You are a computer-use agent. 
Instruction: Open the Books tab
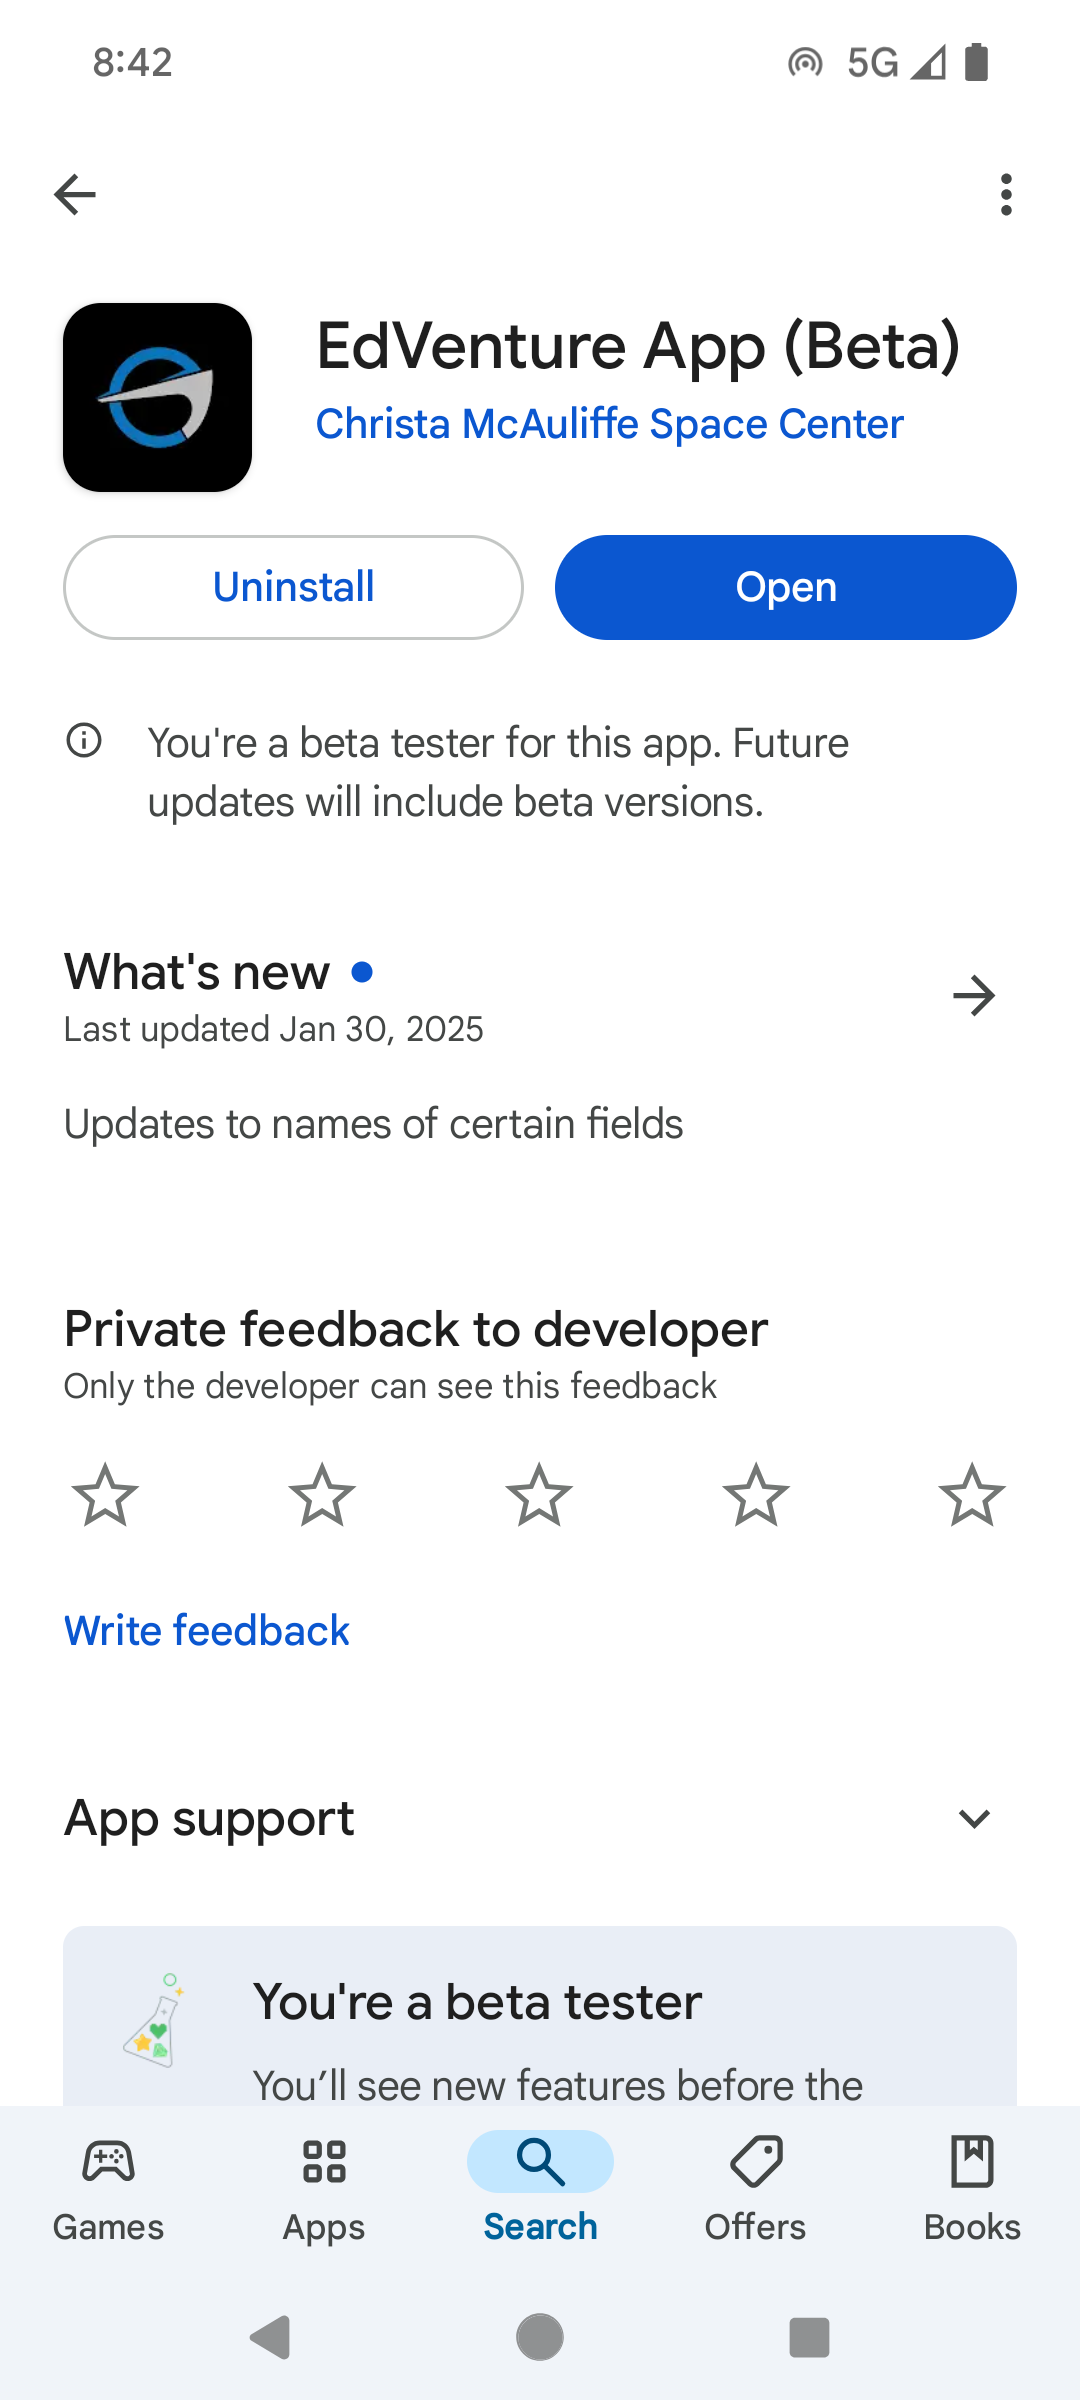click(972, 2187)
